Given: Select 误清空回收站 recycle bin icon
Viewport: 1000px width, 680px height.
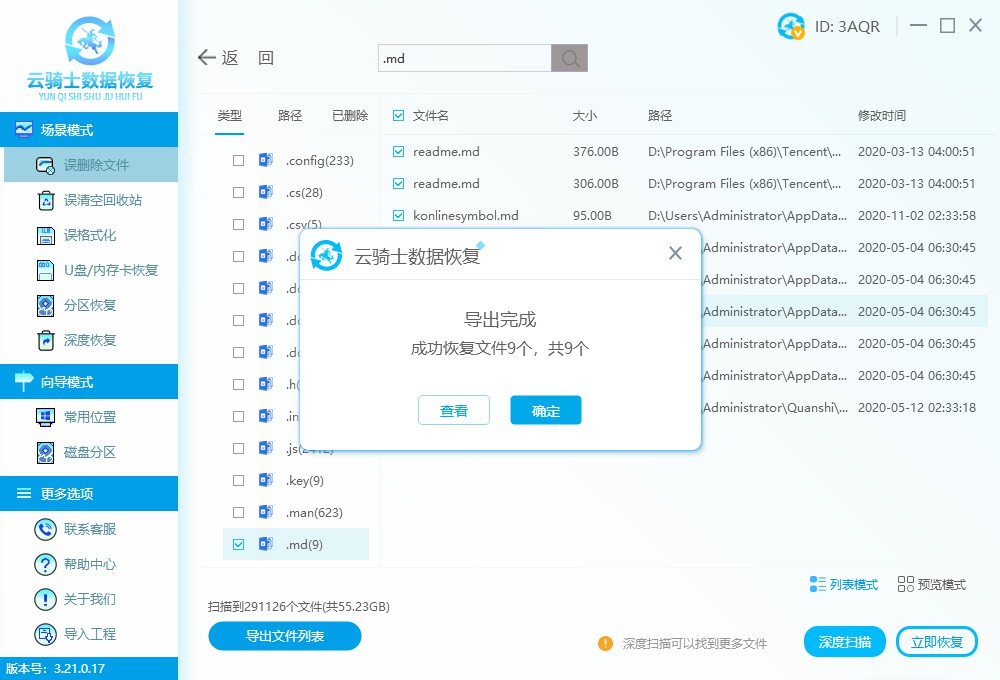Looking at the screenshot, I should 46,200.
